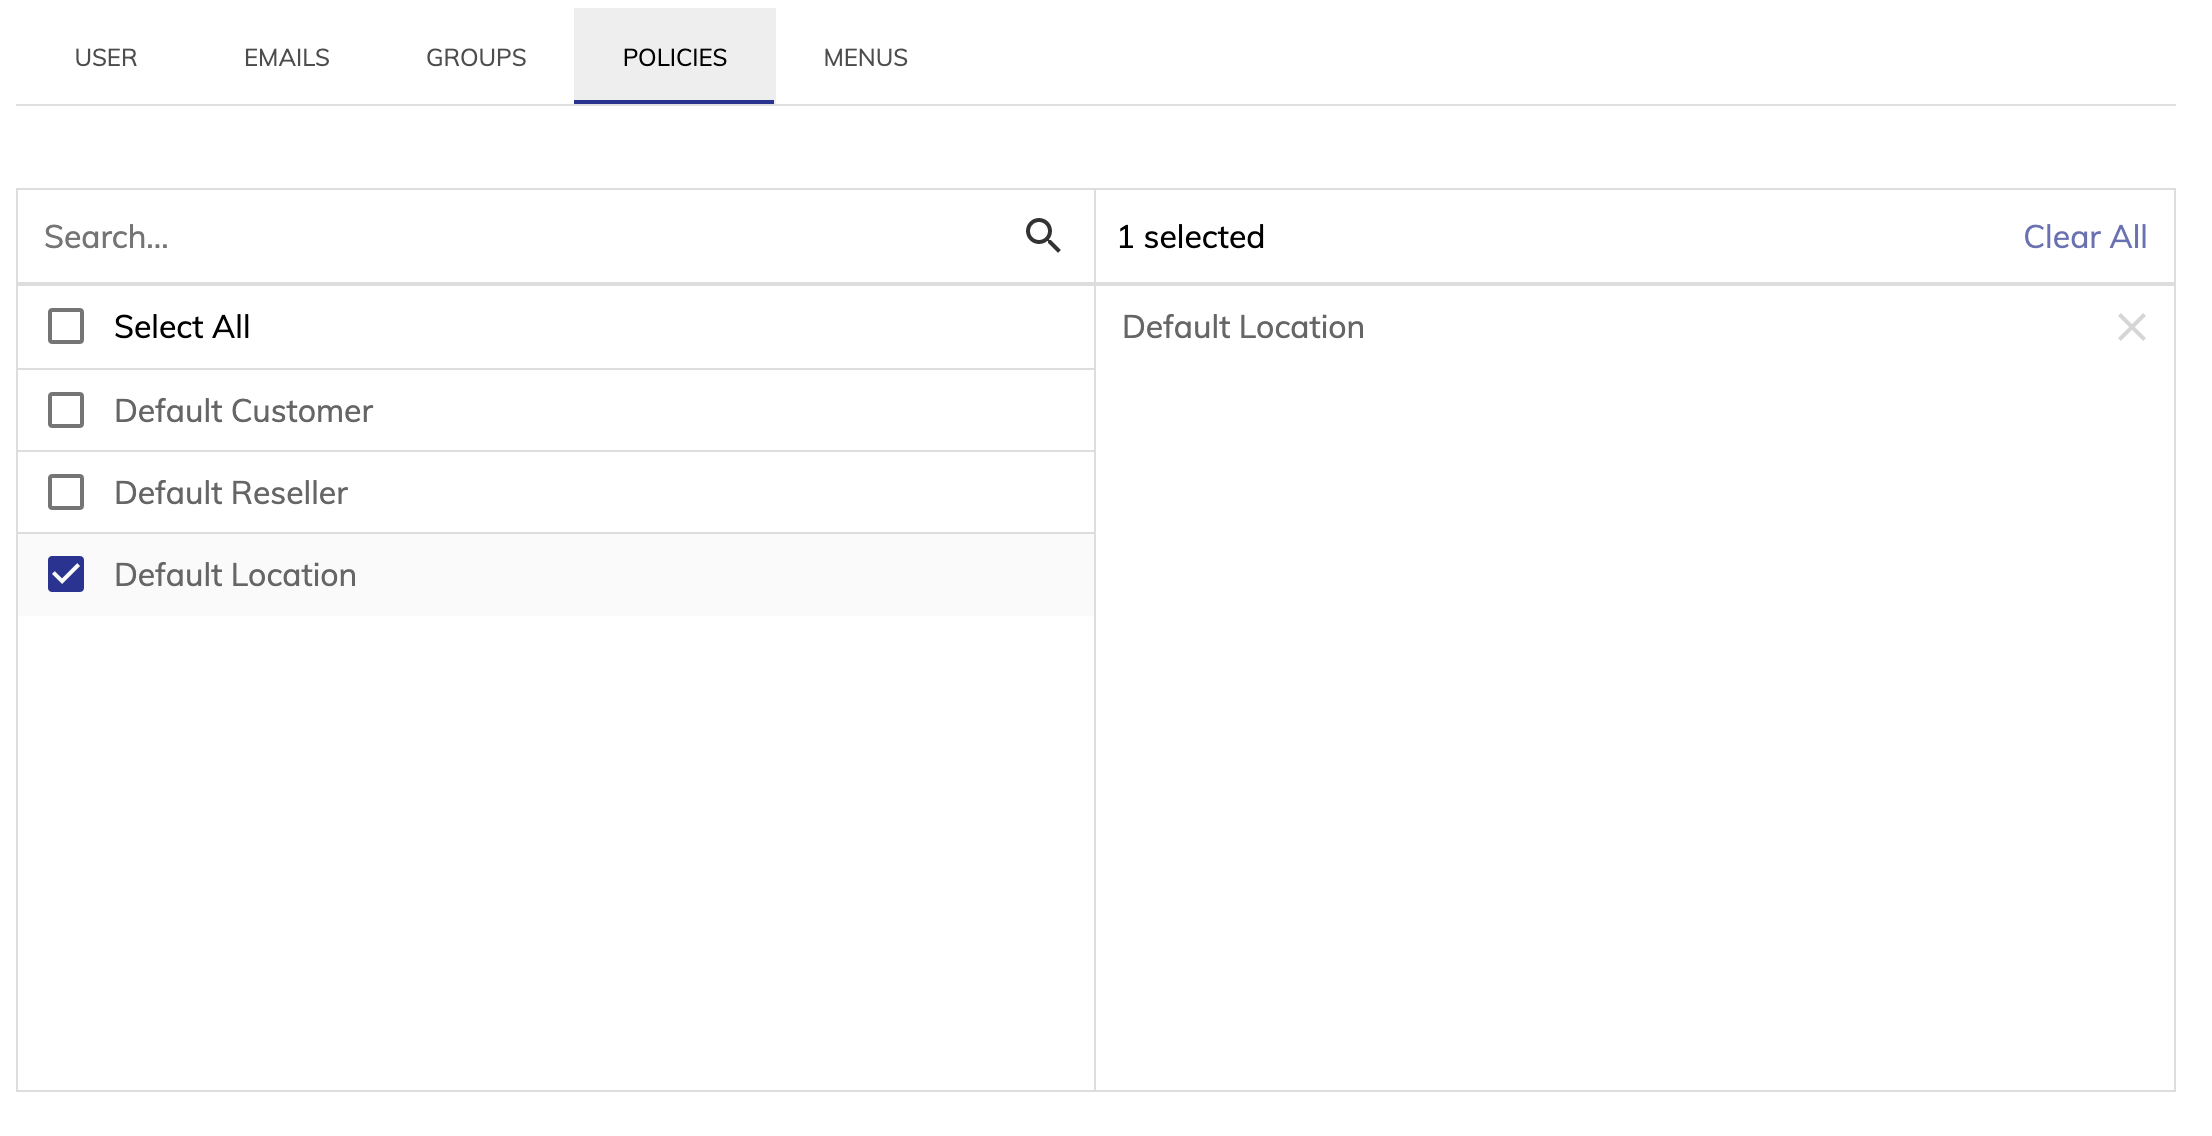Uncheck the Default Location checkbox
This screenshot has height=1136, width=2212.
tap(66, 574)
